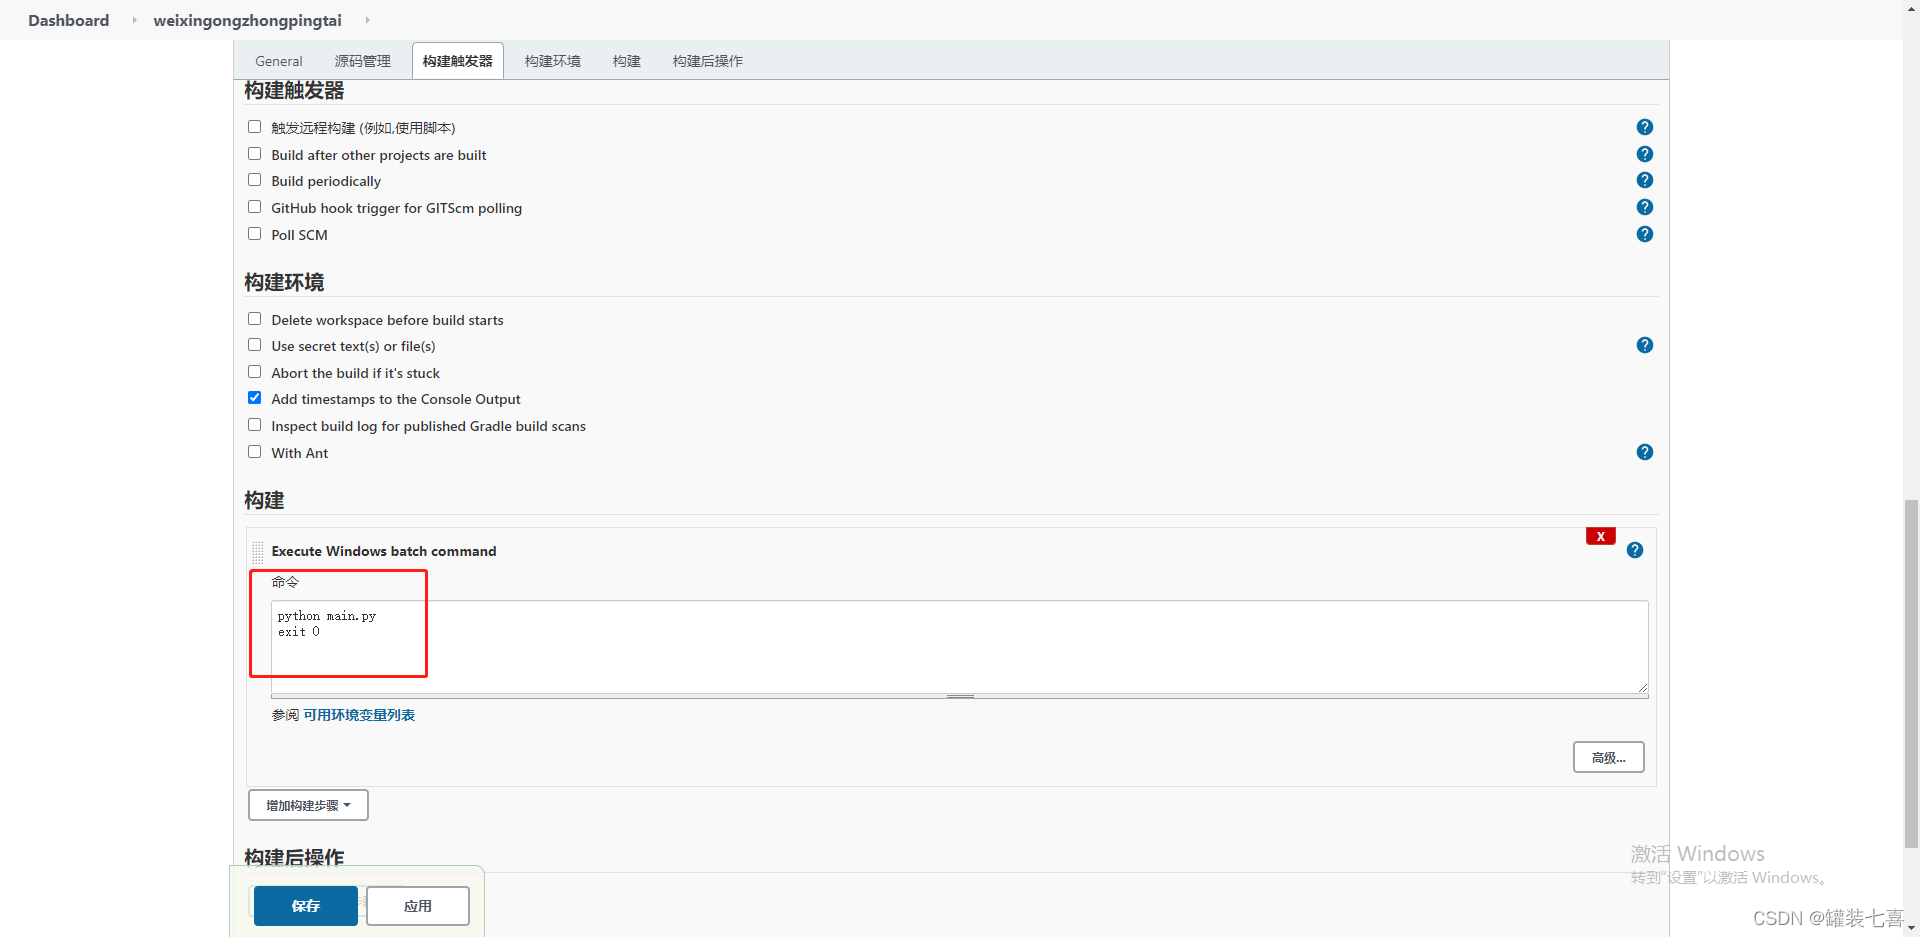Uncheck Add timestamps to the Console Output
Viewport: 1920px width, 937px height.
tap(254, 398)
